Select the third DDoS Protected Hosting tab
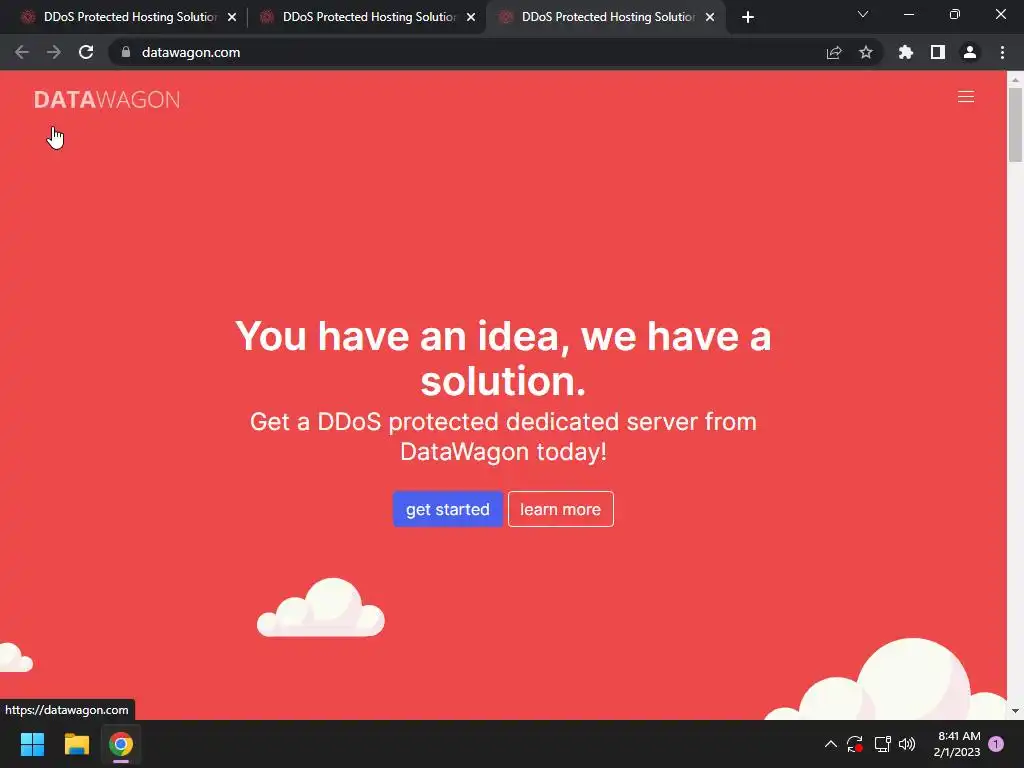The height and width of the screenshot is (768, 1024). click(607, 17)
